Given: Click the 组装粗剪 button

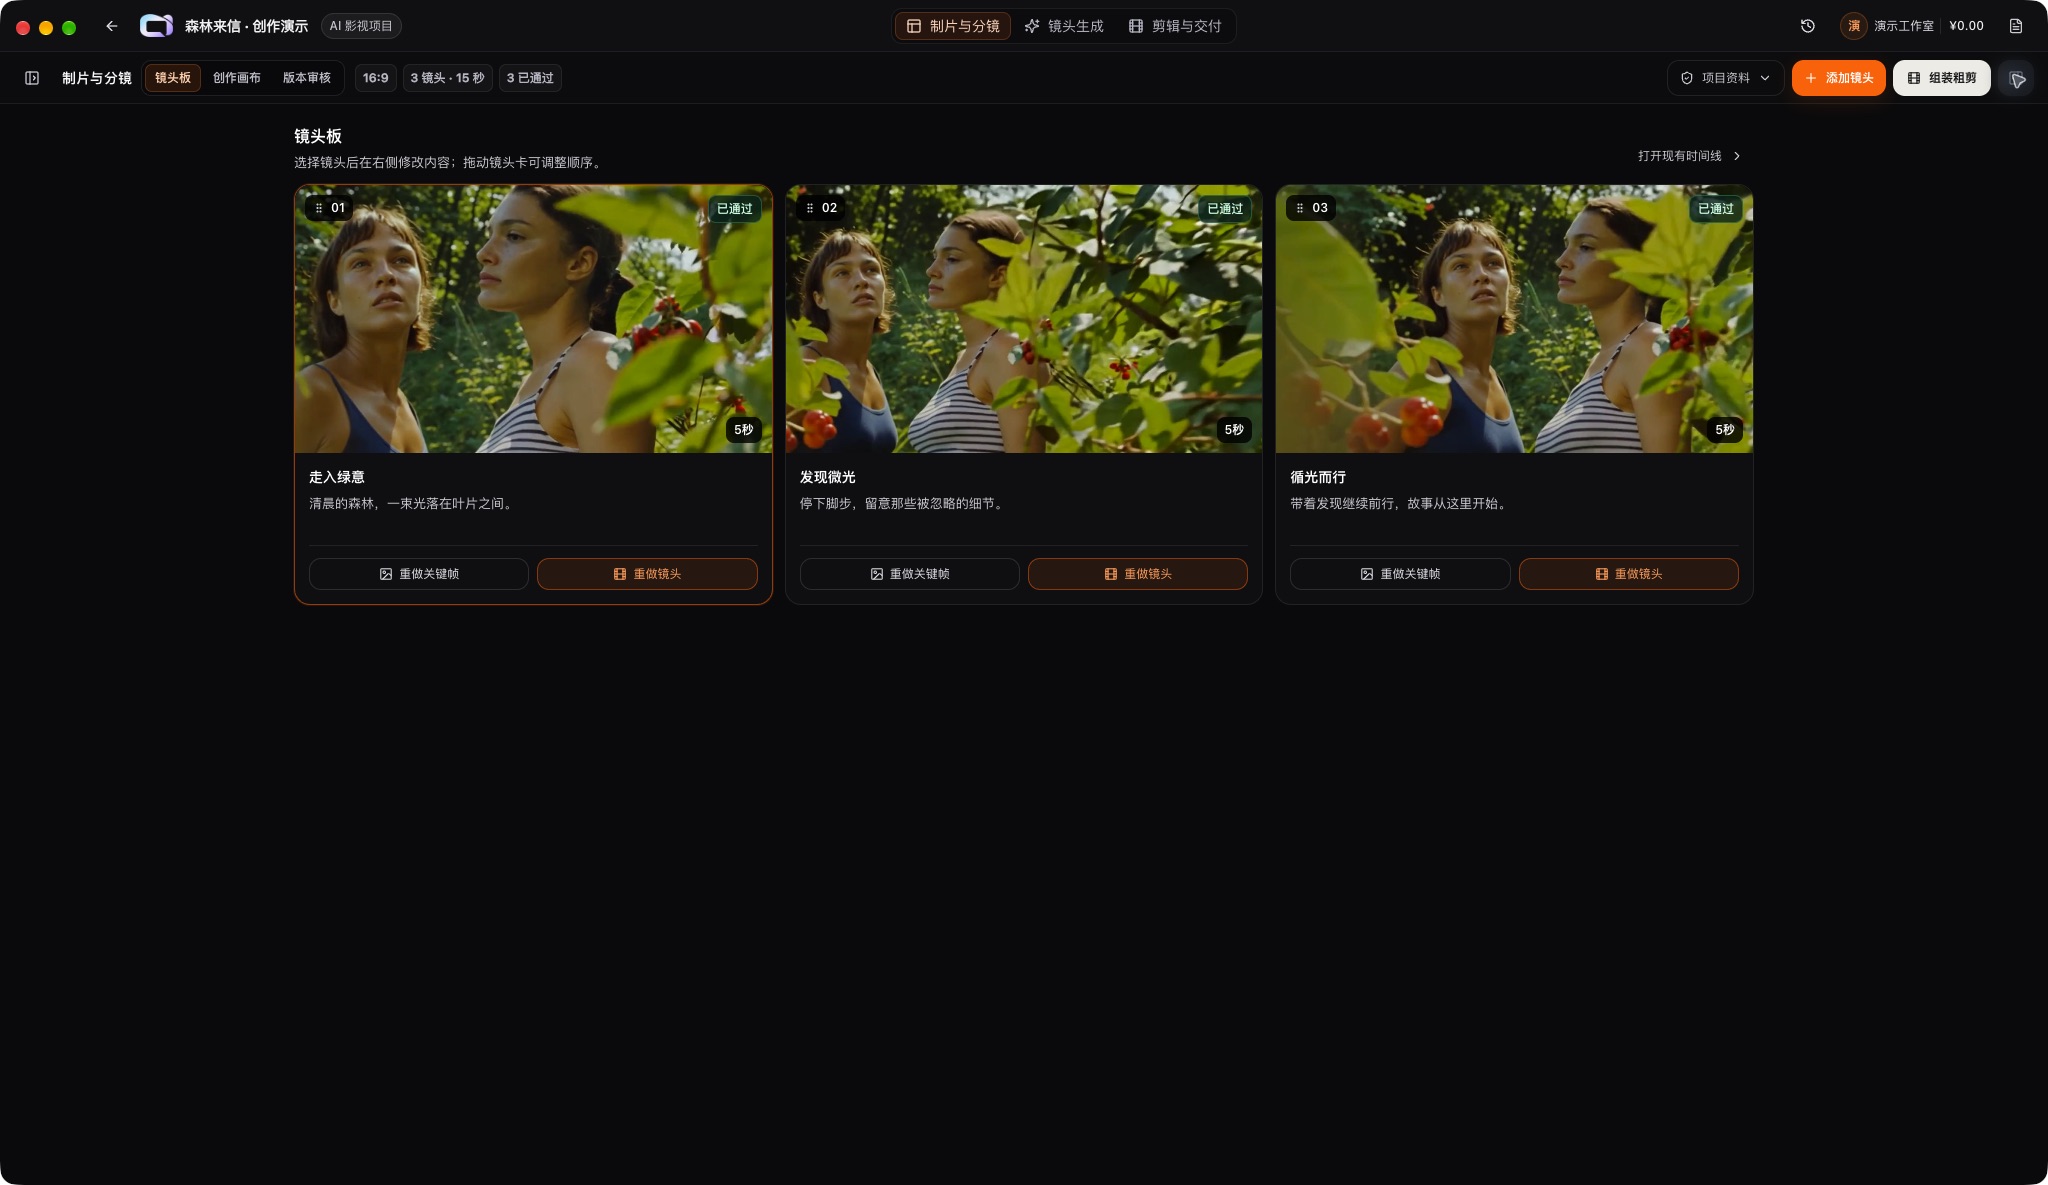Looking at the screenshot, I should coord(1941,78).
